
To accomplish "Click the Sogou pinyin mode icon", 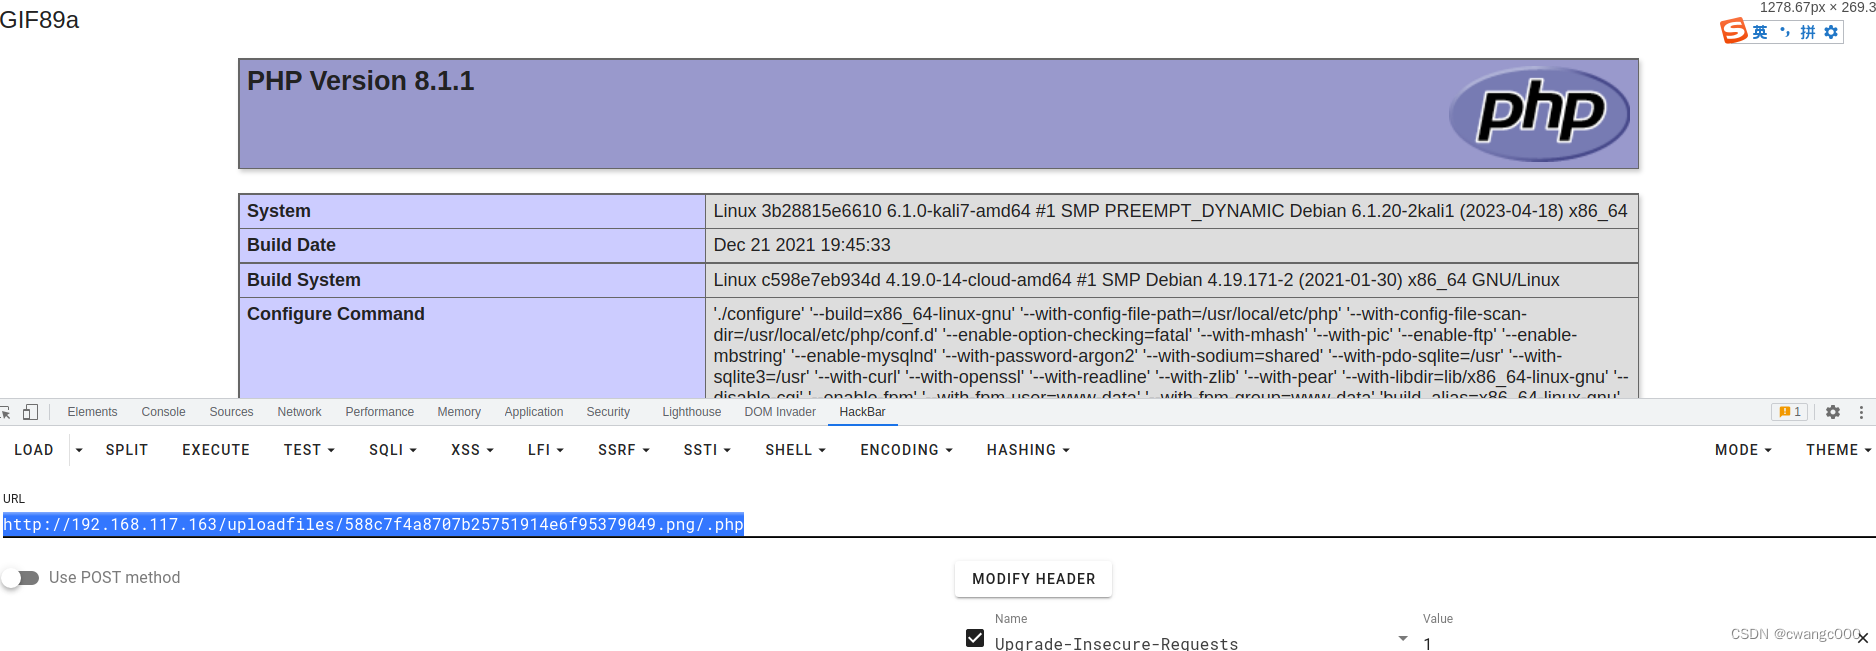I will point(1808,32).
